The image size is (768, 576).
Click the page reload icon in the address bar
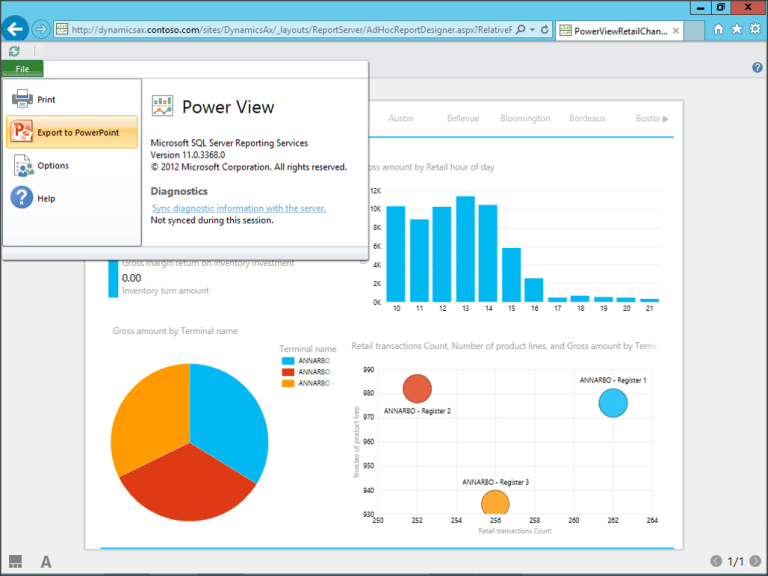pyautogui.click(x=545, y=29)
